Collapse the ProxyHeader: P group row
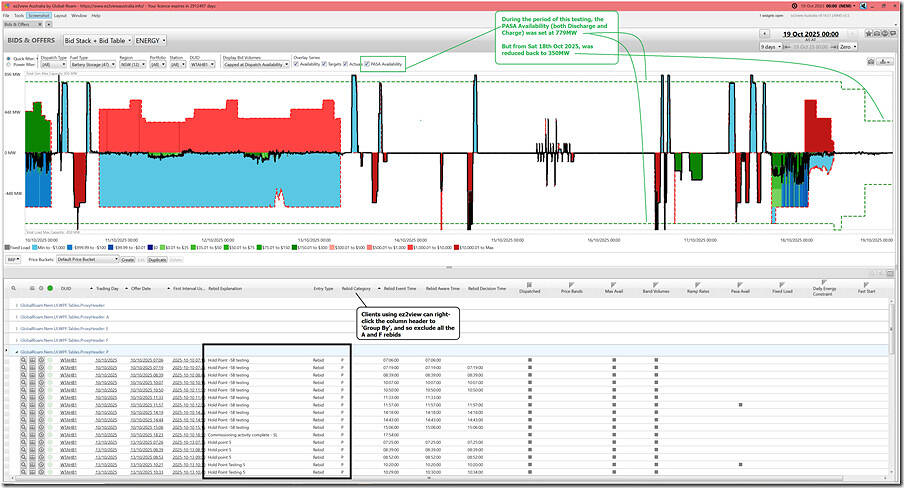The width and height of the screenshot is (904, 488). click(17, 352)
